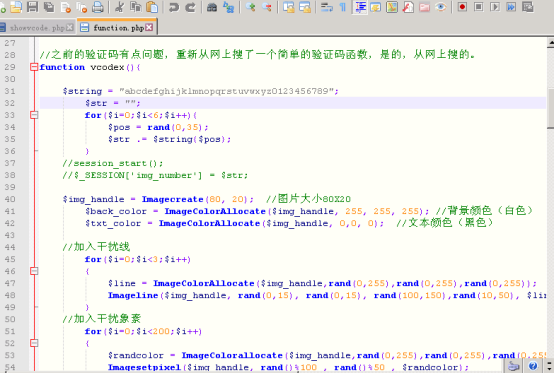Click the $randcolor assignment on line 53
554x374 pixels.
[x=327, y=355]
